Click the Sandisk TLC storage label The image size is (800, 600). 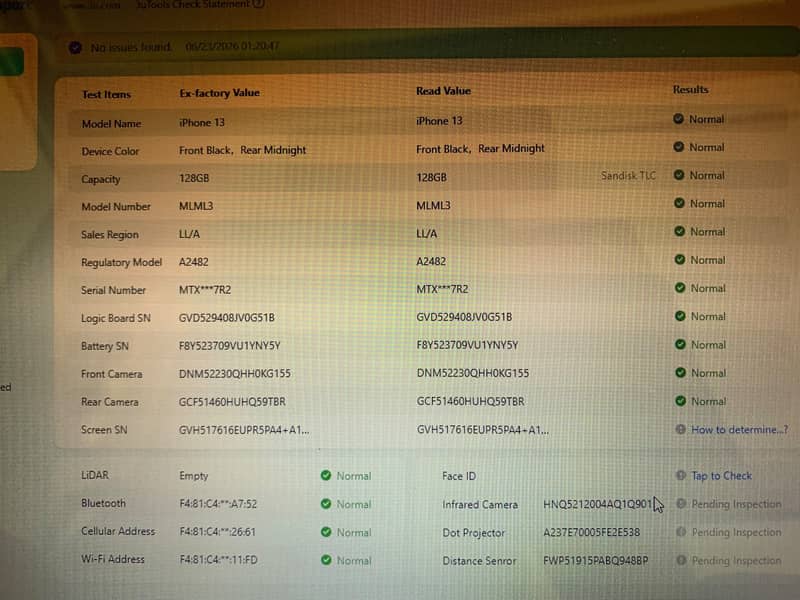pos(628,176)
